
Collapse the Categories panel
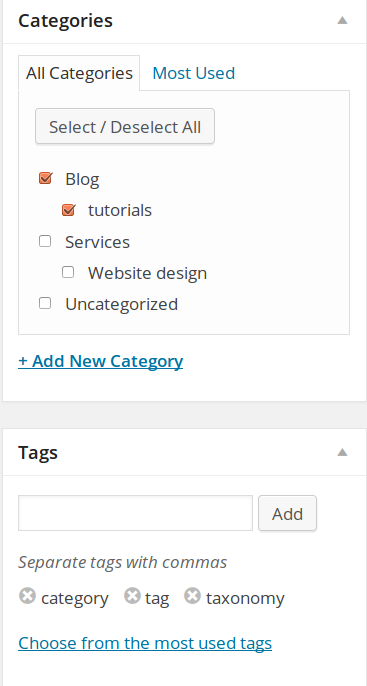point(342,21)
